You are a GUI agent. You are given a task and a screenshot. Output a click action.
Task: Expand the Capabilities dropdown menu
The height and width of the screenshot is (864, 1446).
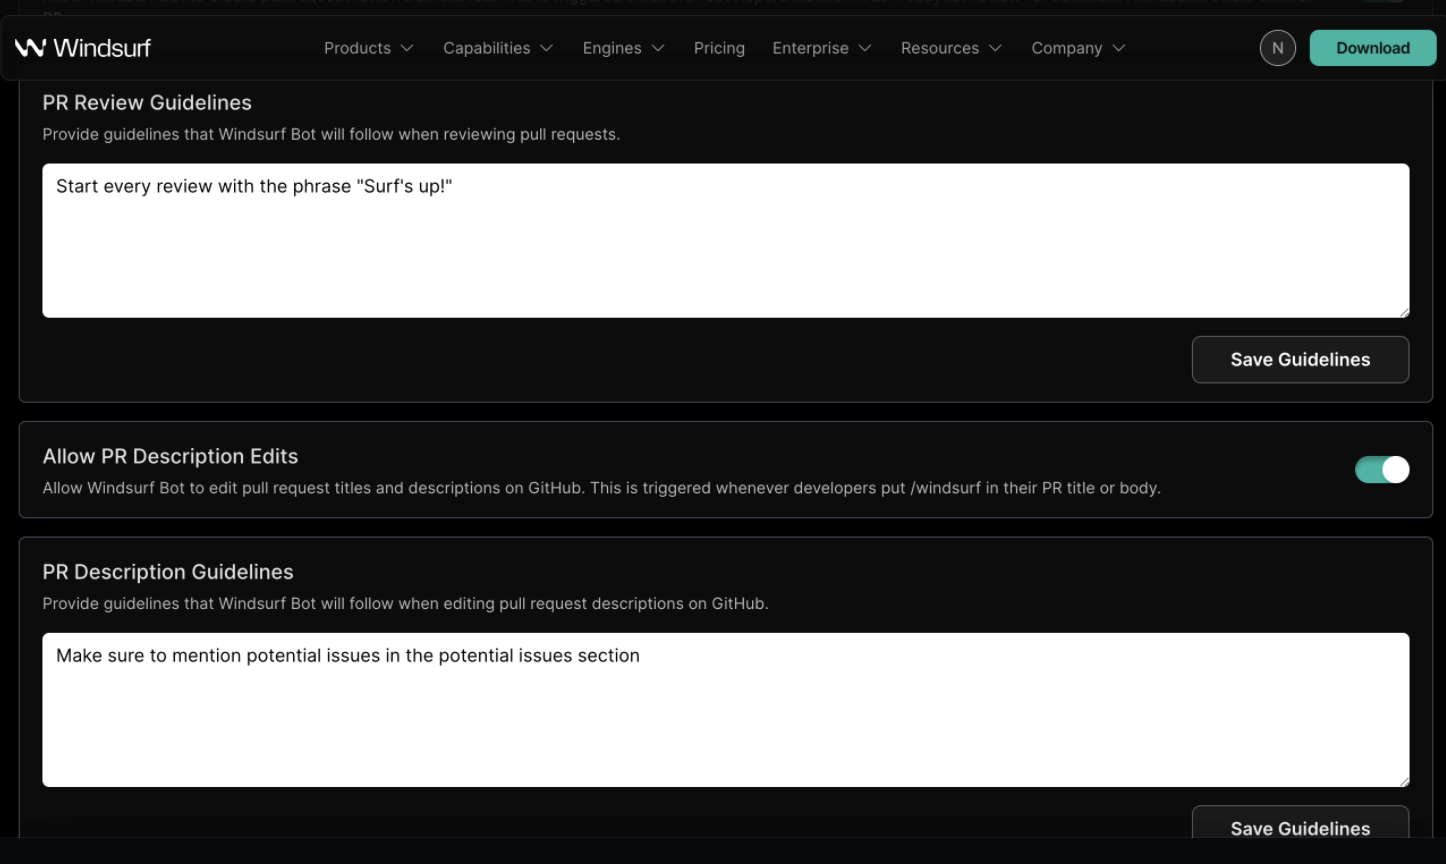[x=498, y=48]
